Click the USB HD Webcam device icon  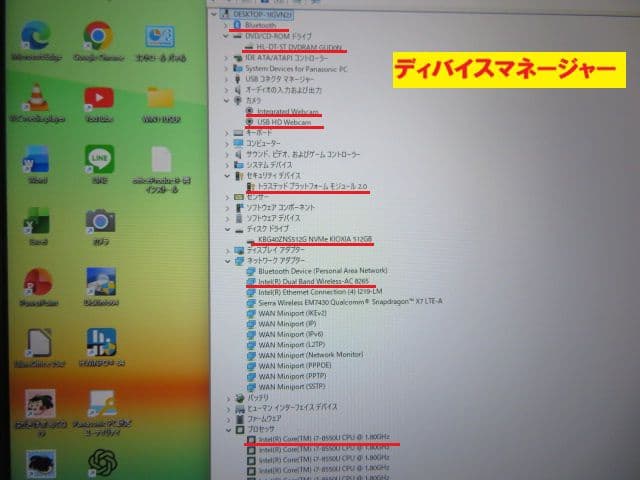250,122
